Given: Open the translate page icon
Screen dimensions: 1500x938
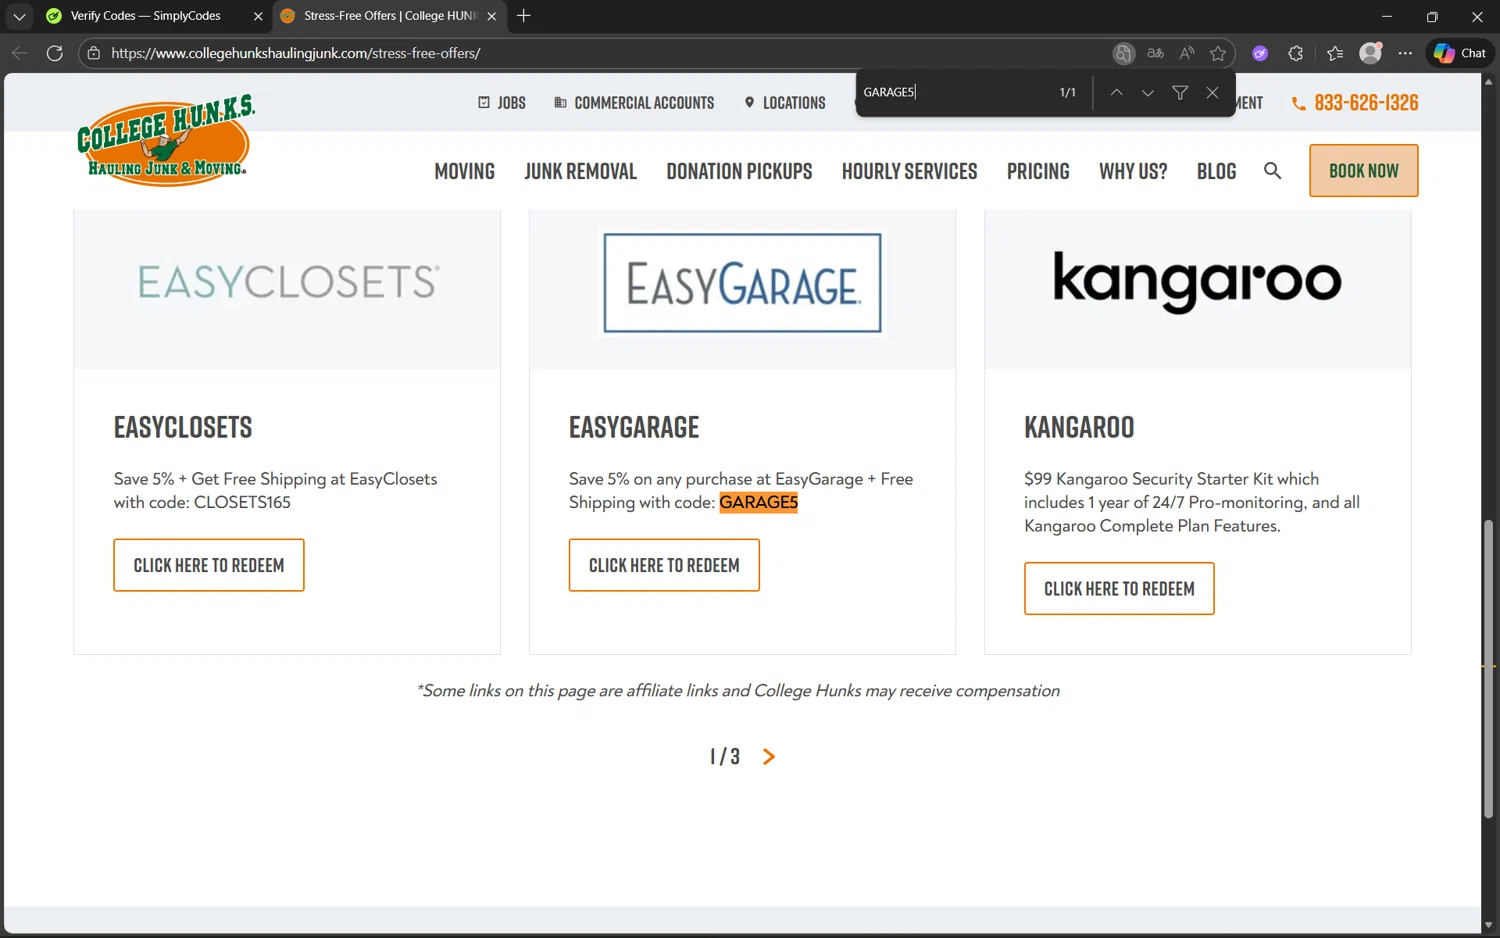Looking at the screenshot, I should (1155, 53).
